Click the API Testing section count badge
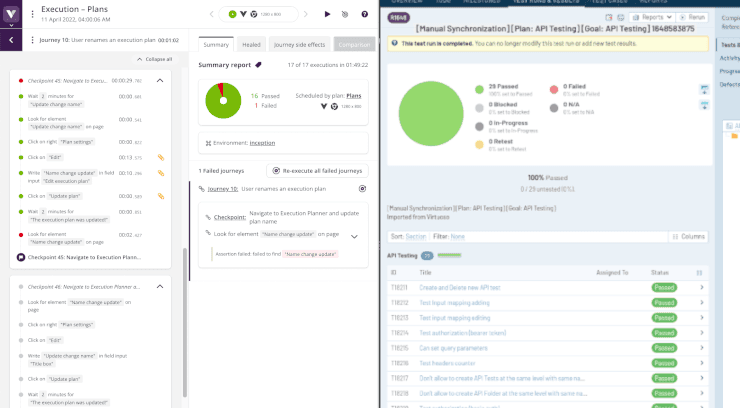The width and height of the screenshot is (740, 408). pyautogui.click(x=427, y=256)
